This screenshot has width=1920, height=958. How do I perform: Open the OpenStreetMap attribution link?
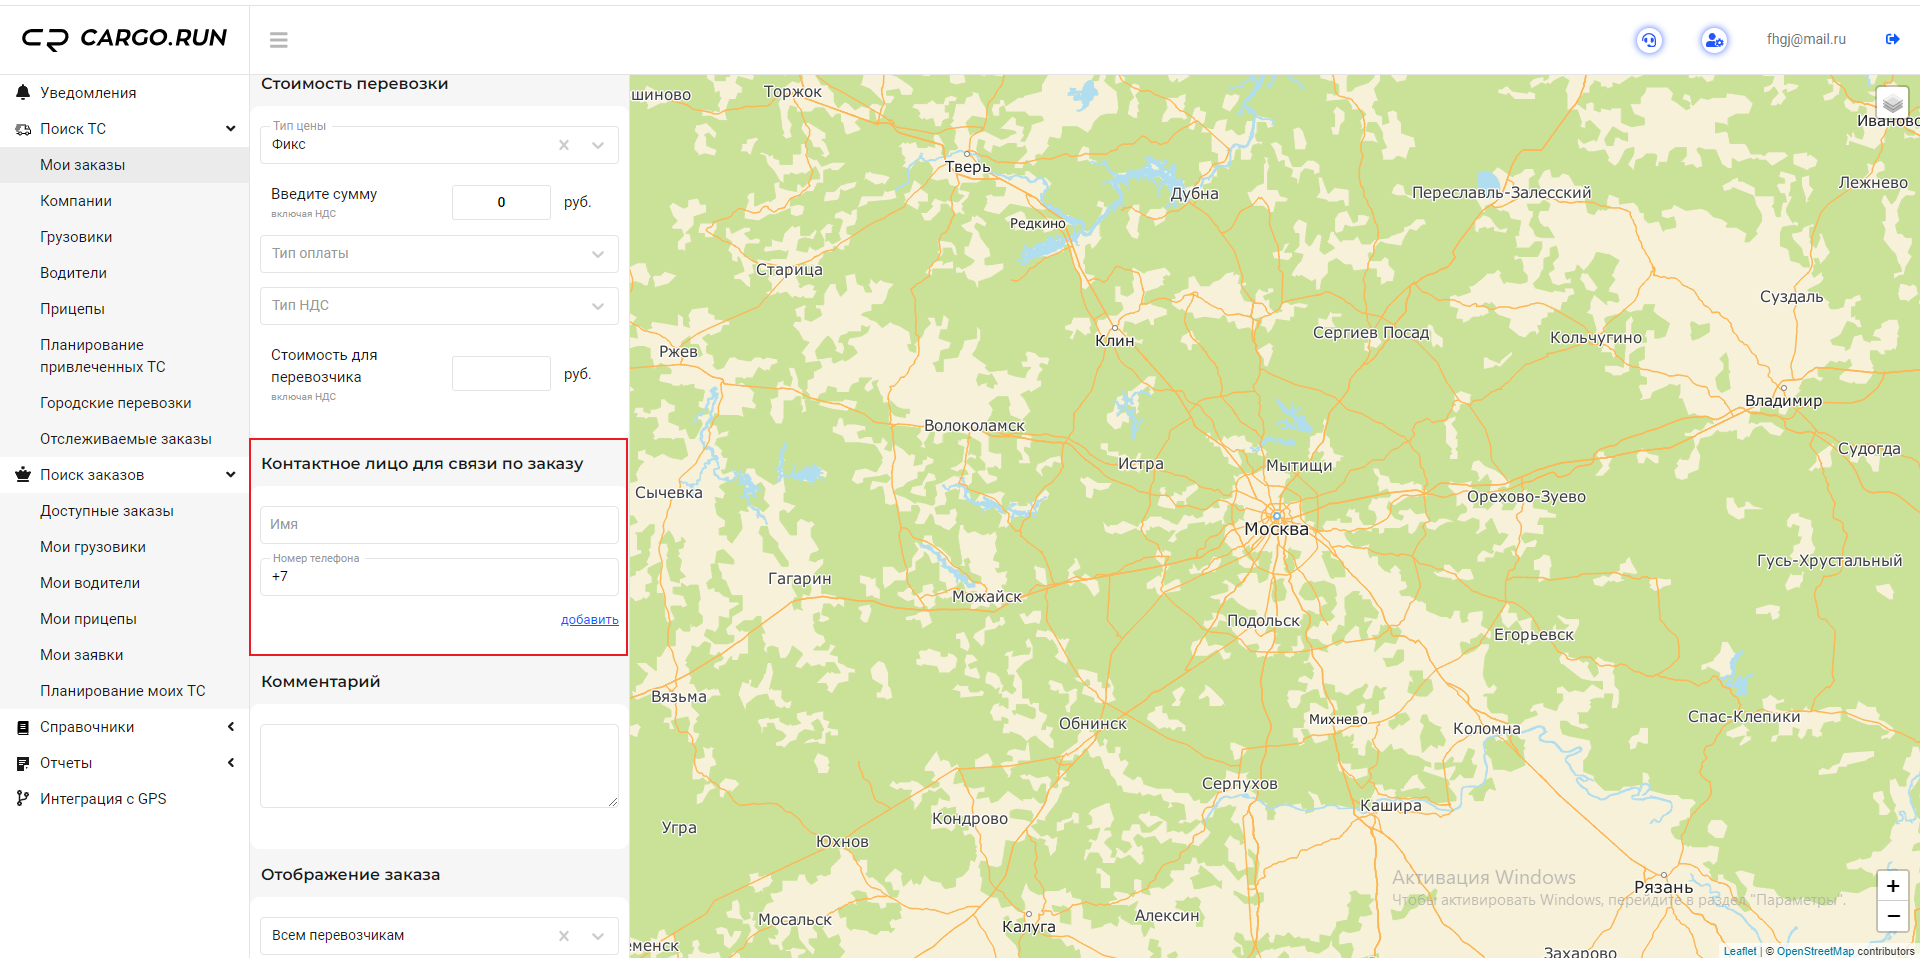[1815, 951]
